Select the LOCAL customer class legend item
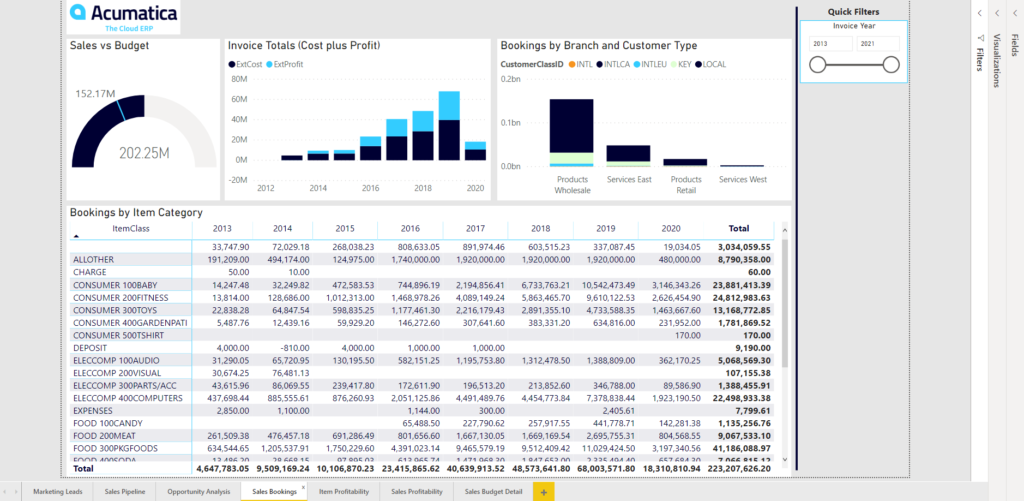This screenshot has height=501, width=1024. pyautogui.click(x=714, y=64)
